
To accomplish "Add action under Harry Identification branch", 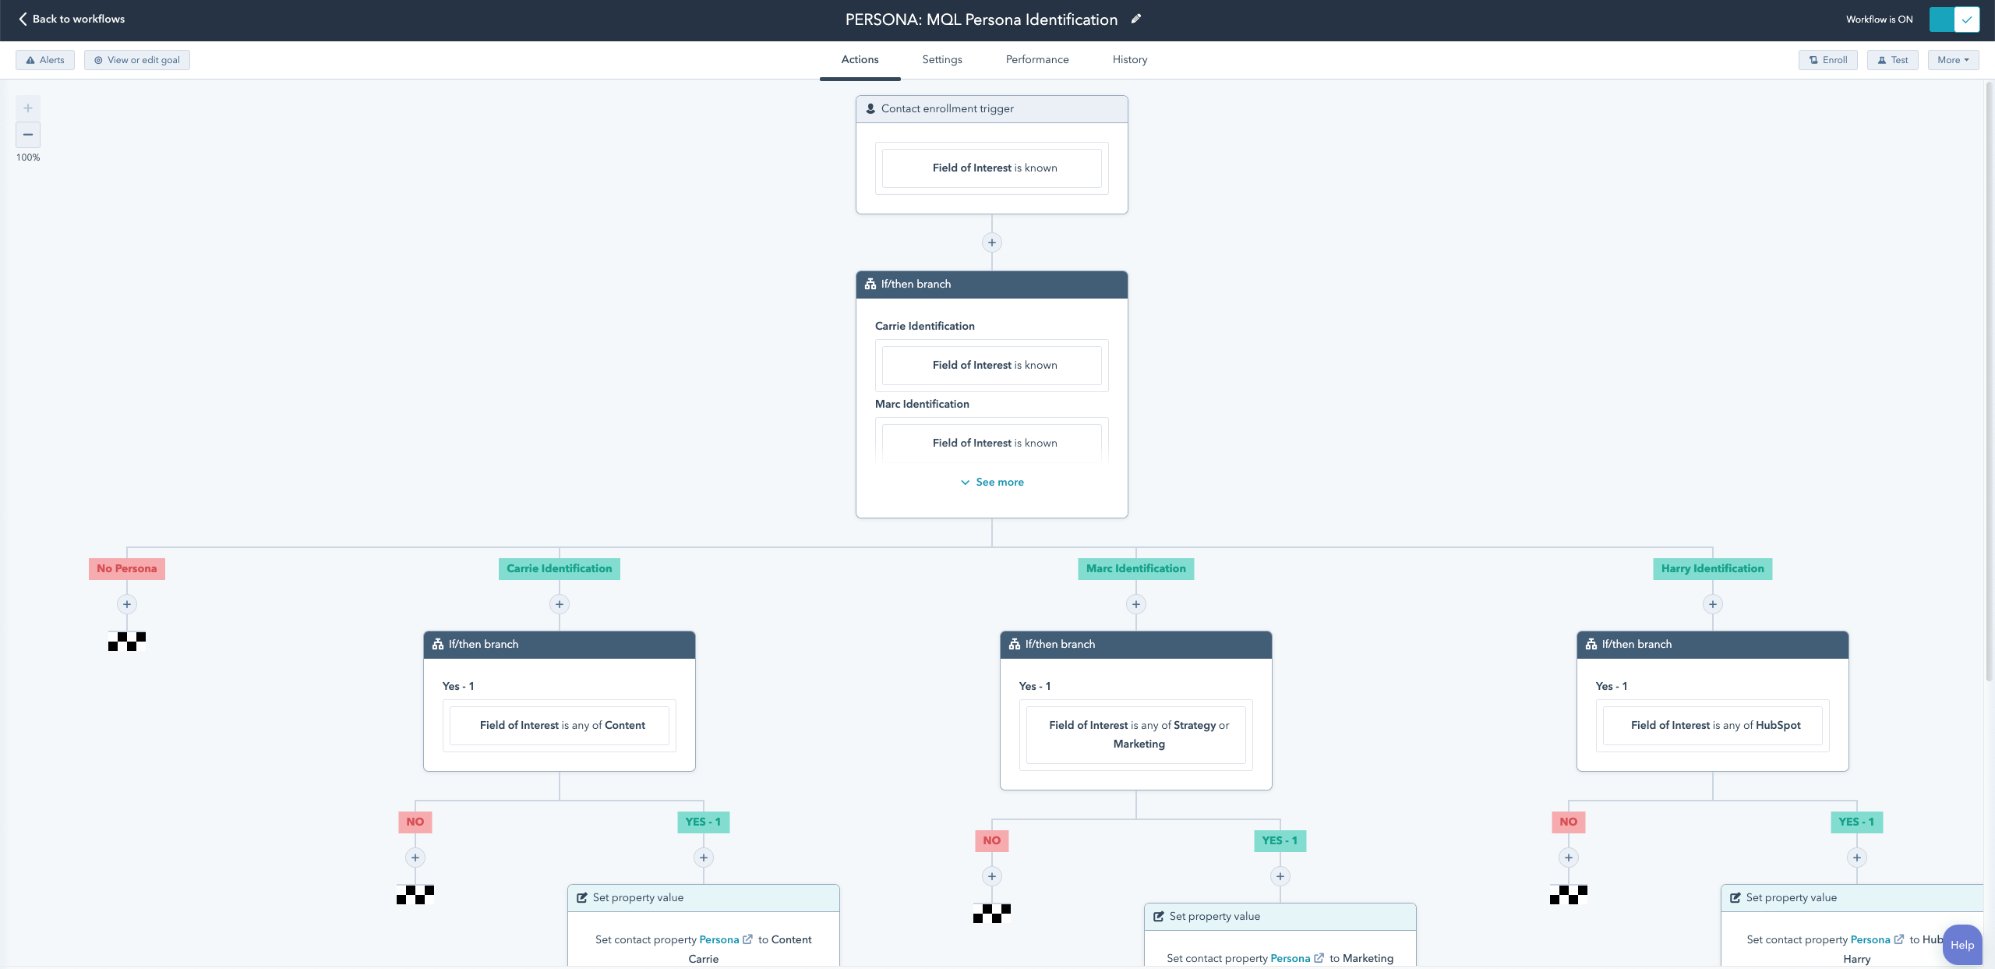I will pos(1713,604).
